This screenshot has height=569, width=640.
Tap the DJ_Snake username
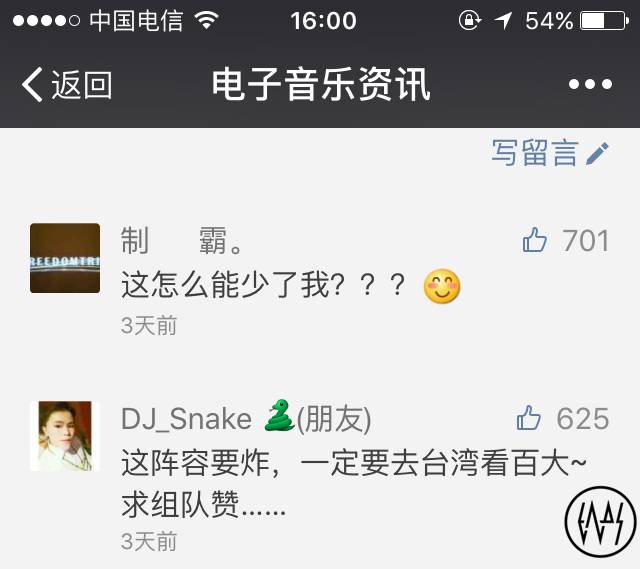point(187,419)
